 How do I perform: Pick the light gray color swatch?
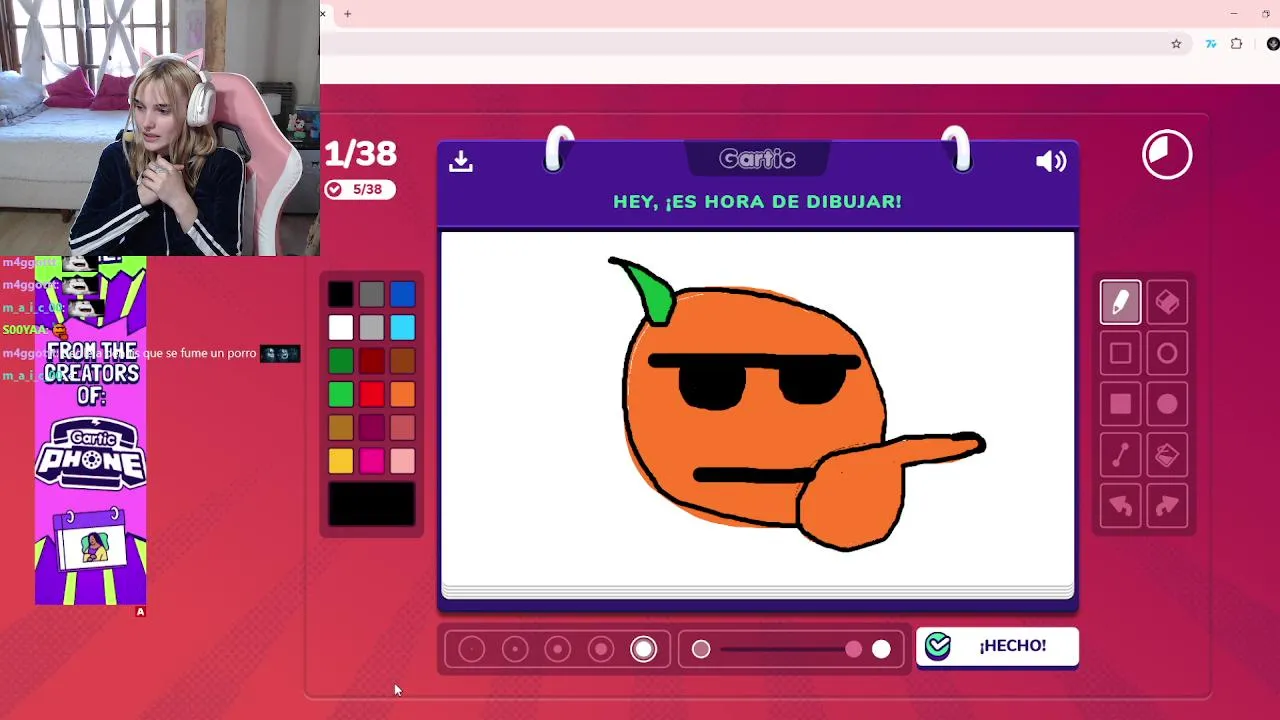(372, 327)
